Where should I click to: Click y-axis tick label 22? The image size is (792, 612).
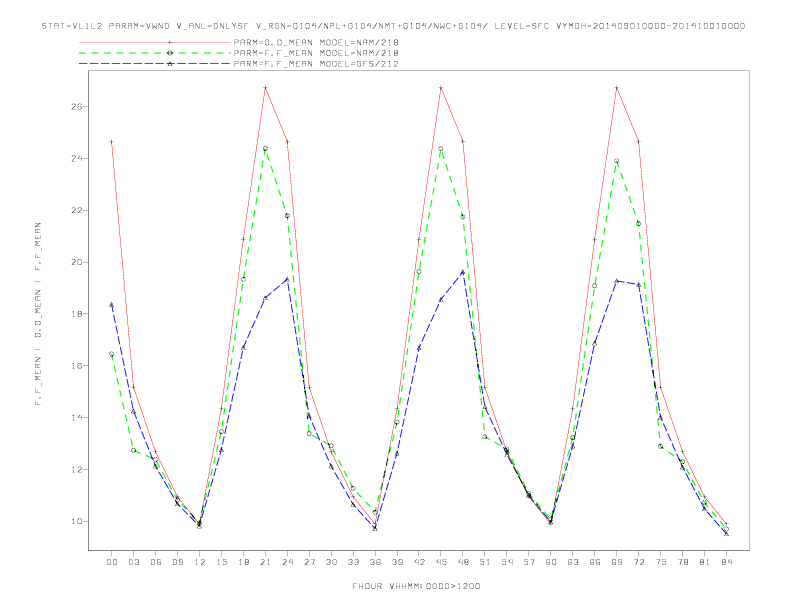[x=77, y=211]
